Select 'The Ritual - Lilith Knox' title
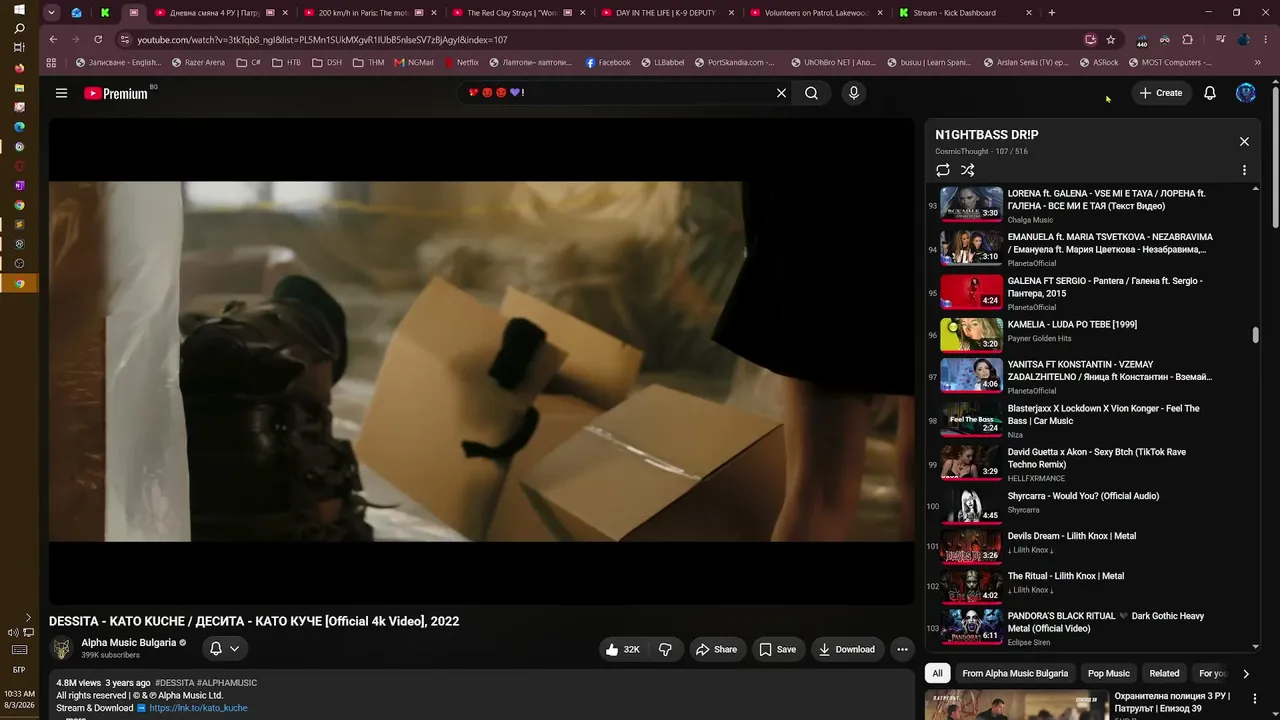This screenshot has width=1280, height=720. pyautogui.click(x=1065, y=576)
